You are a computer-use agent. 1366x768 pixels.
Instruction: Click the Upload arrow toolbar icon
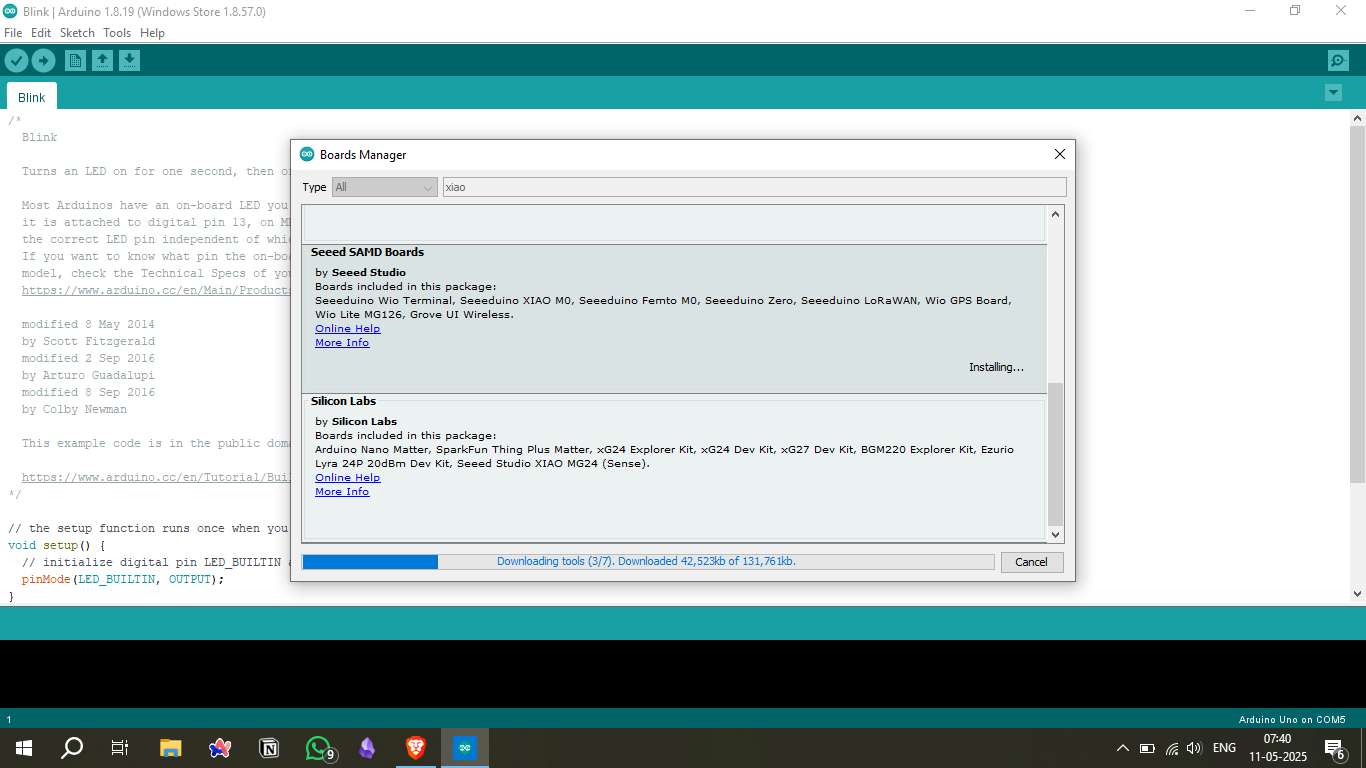43,61
